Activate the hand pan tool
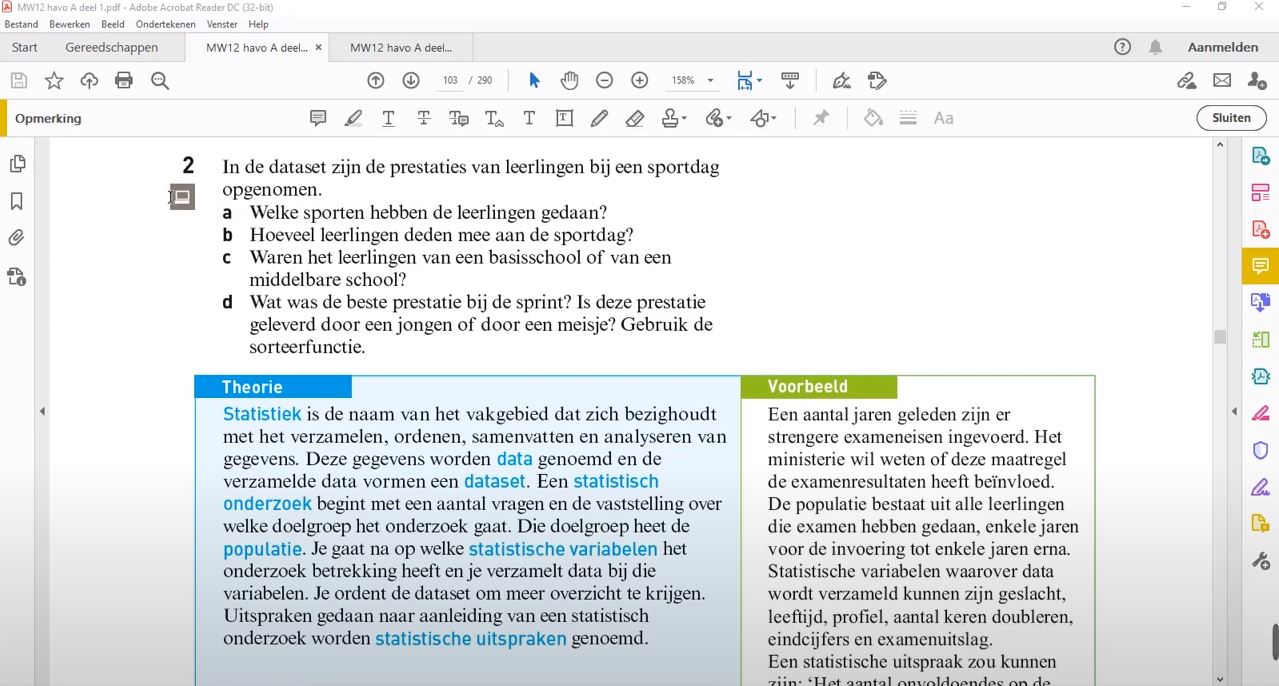The height and width of the screenshot is (686, 1279). click(569, 81)
